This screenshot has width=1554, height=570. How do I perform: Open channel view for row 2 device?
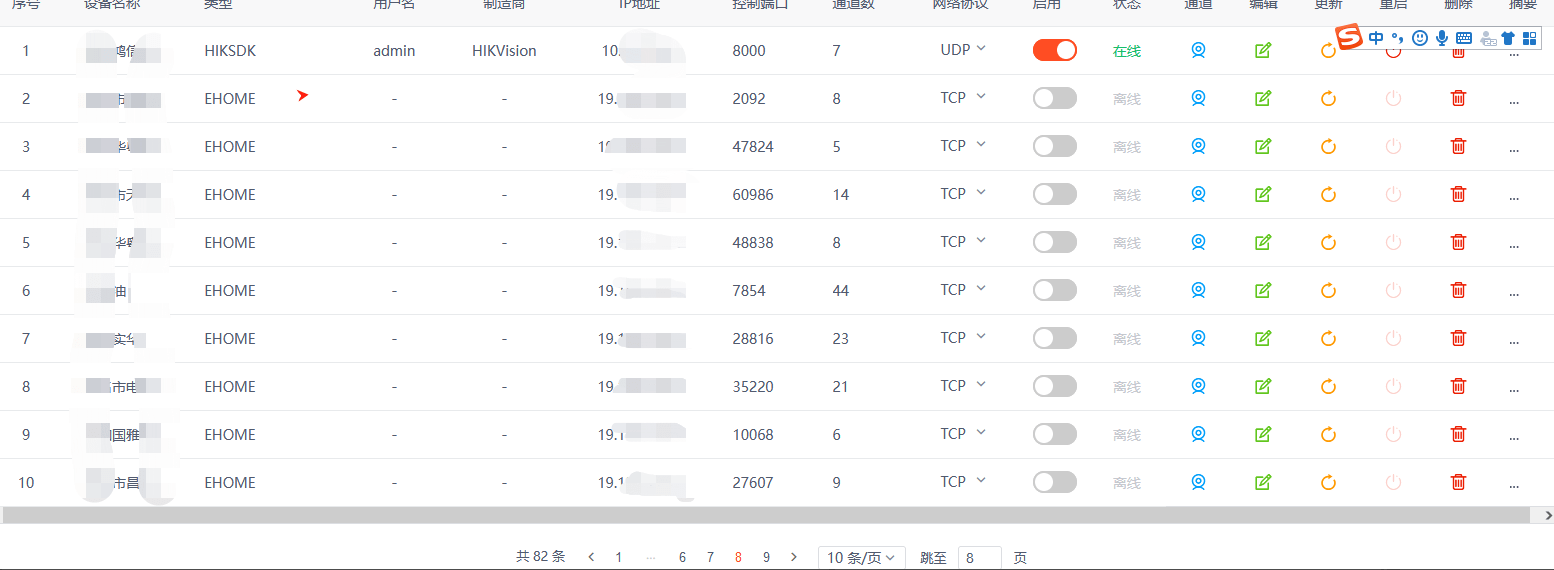[x=1198, y=98]
